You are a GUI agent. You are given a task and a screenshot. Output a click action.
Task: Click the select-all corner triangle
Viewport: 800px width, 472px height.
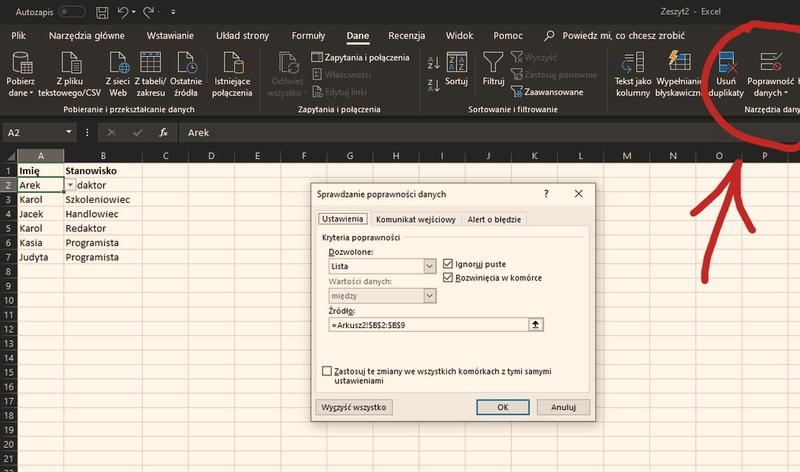point(10,156)
